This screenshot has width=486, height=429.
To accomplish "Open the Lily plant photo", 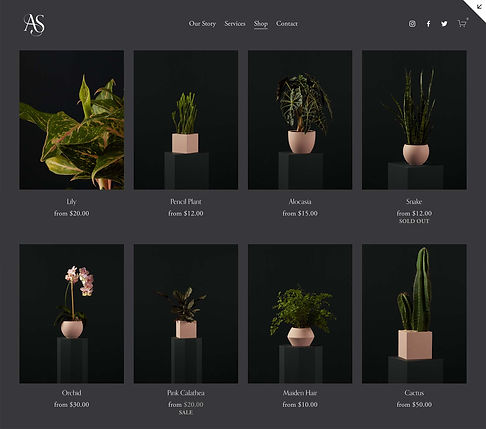I will click(72, 120).
